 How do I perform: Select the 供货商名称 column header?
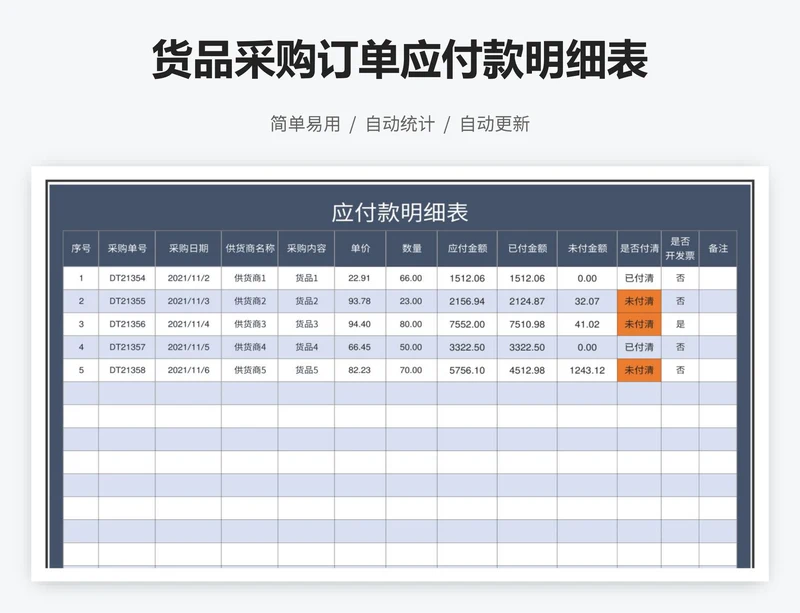pyautogui.click(x=250, y=248)
